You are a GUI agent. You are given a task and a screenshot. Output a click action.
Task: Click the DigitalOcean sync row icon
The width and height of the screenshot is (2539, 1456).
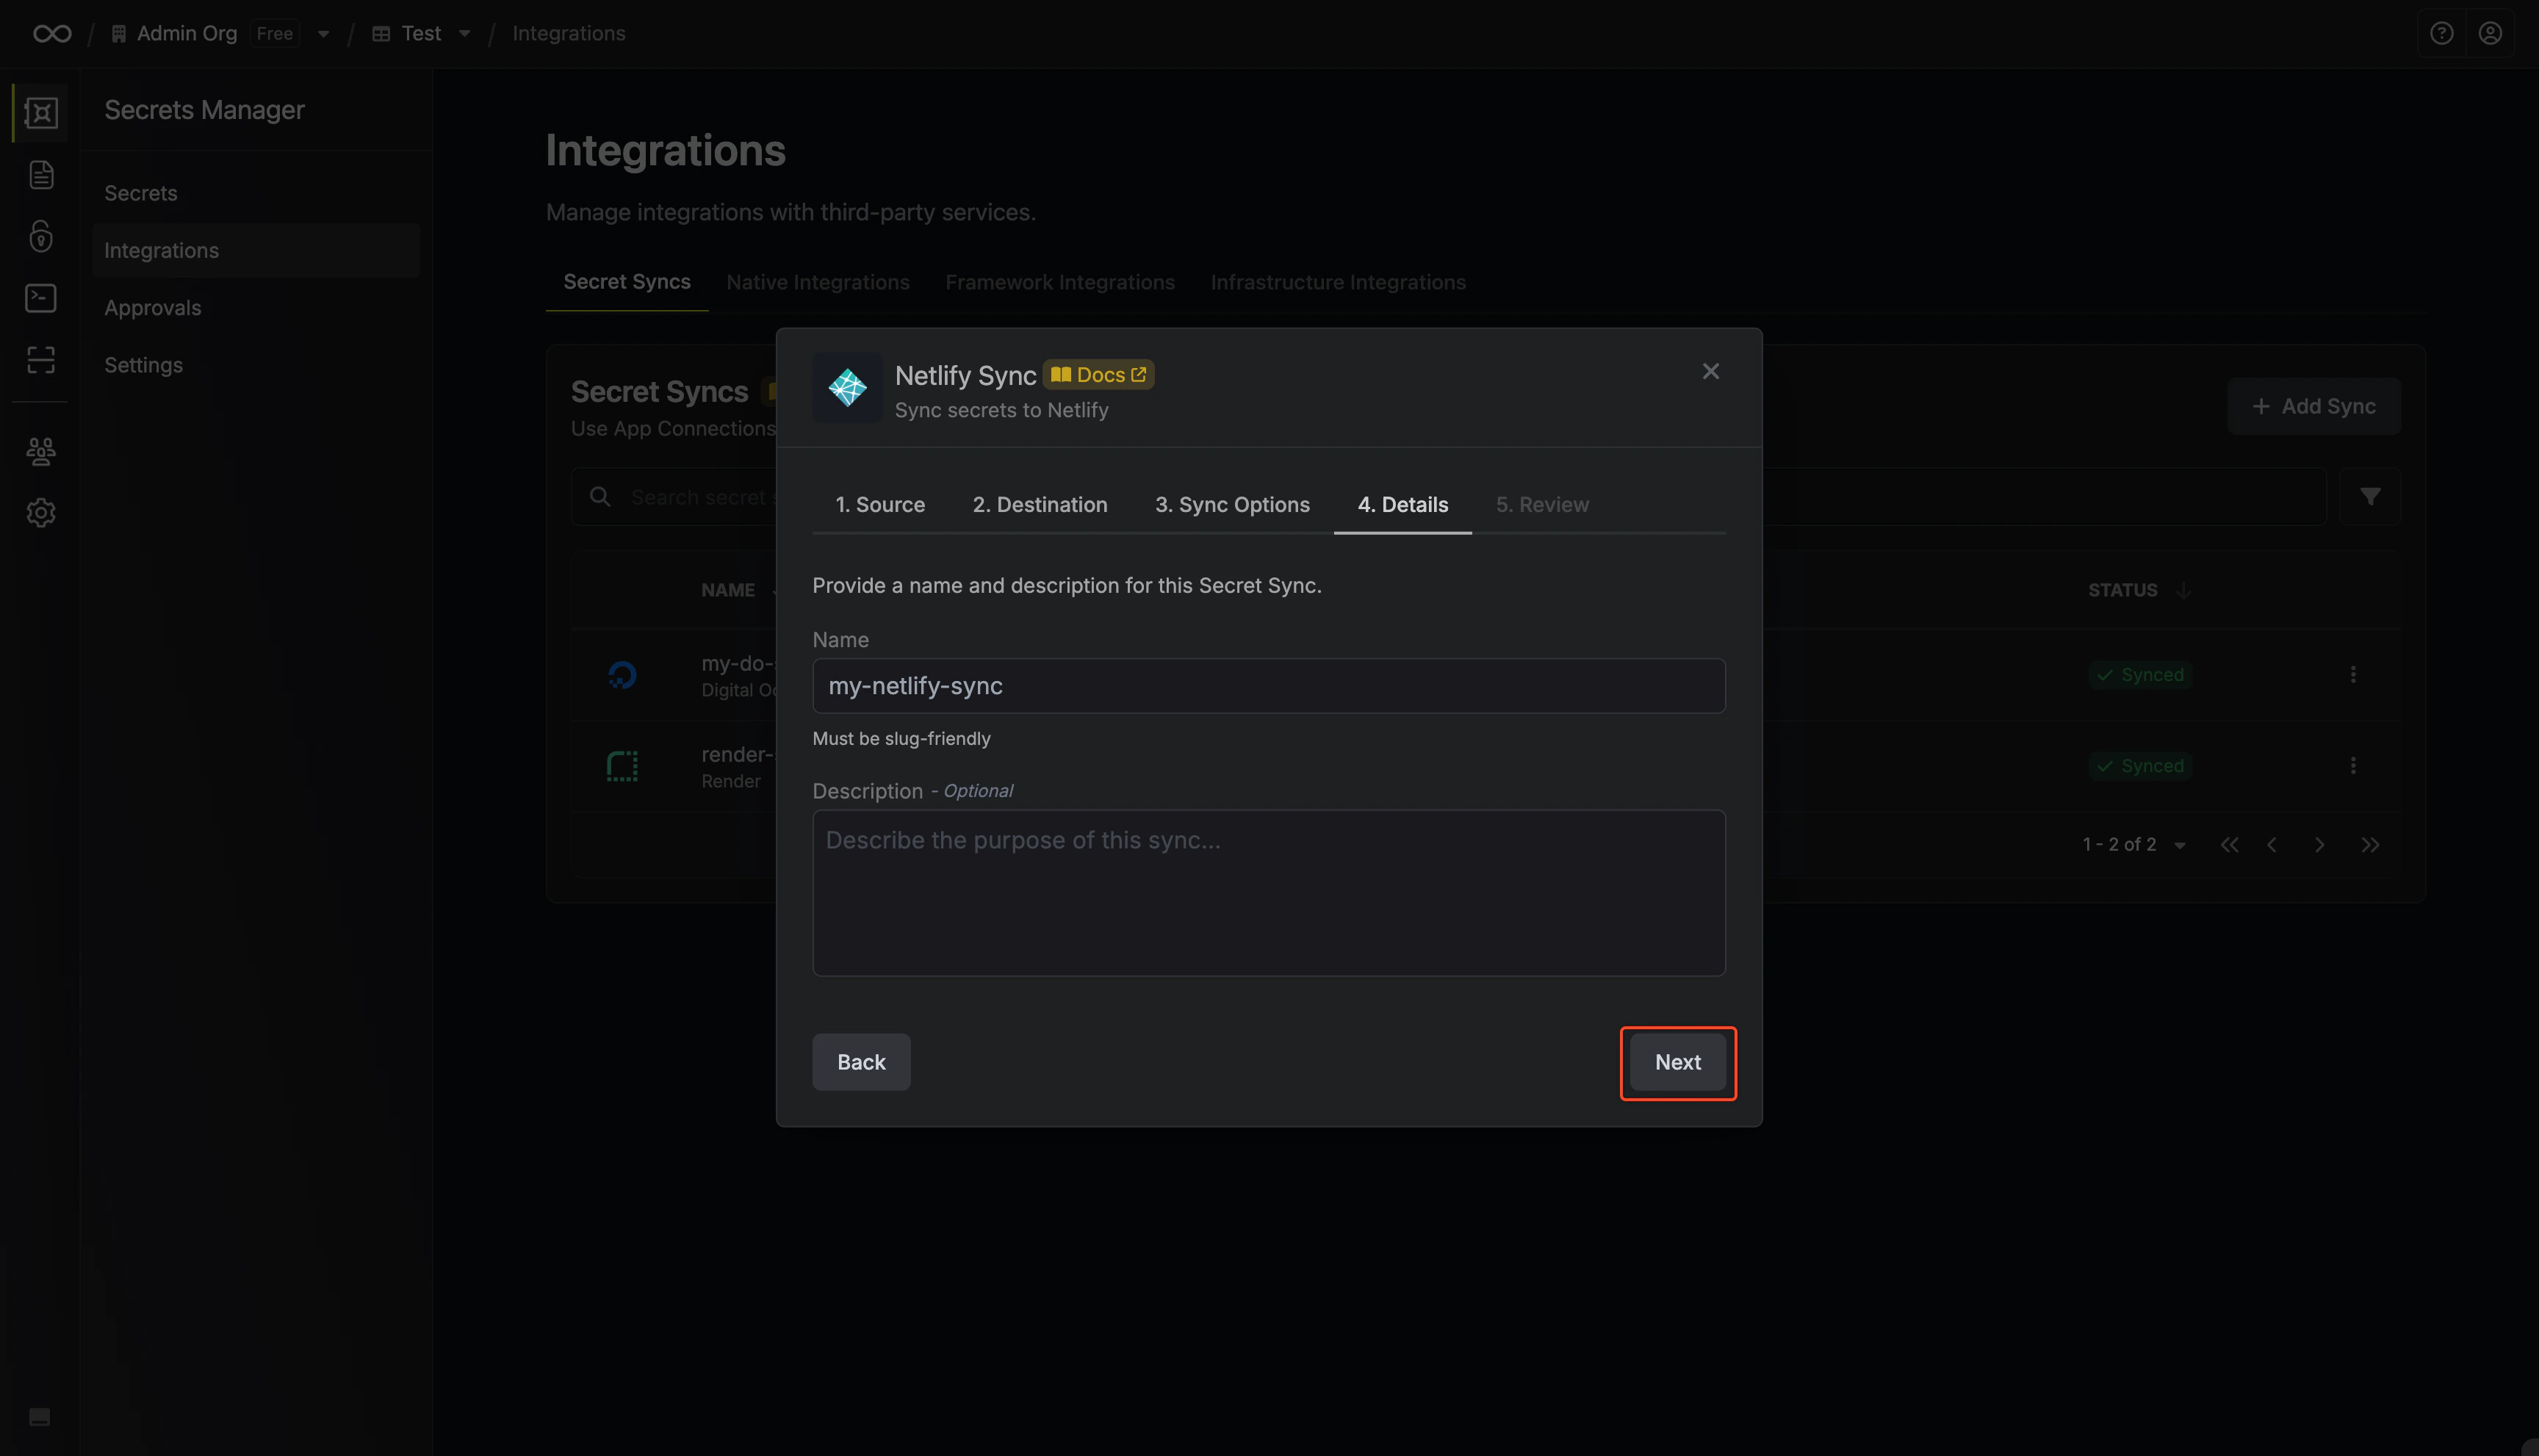pos(622,676)
